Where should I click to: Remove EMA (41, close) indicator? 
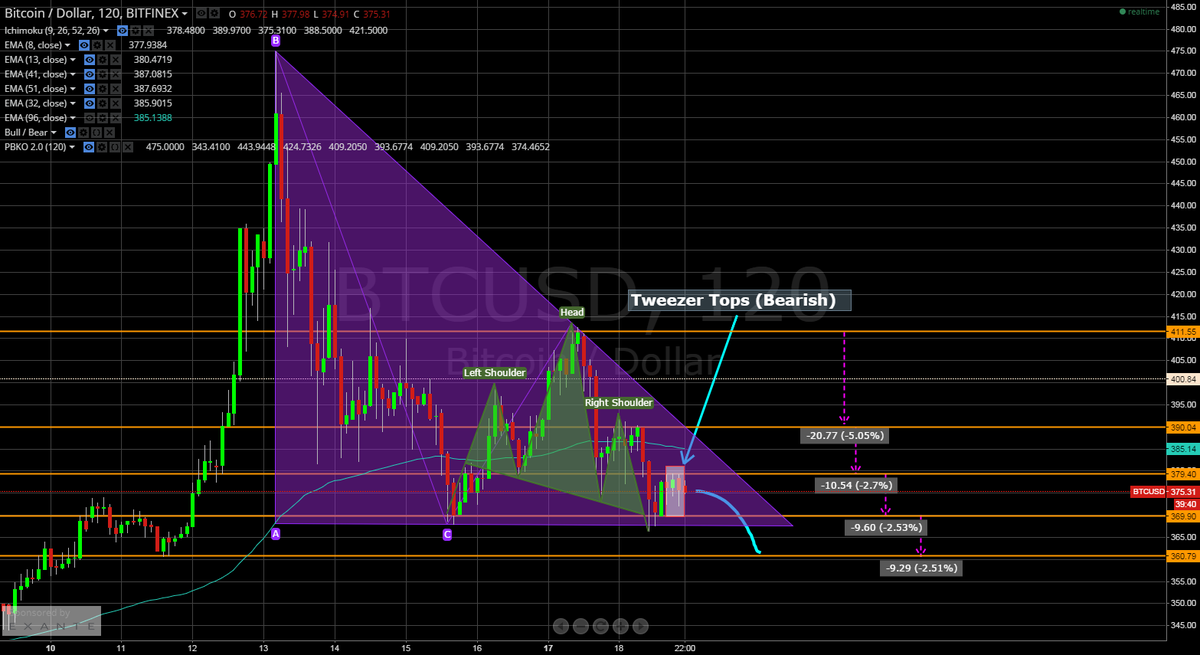point(115,74)
